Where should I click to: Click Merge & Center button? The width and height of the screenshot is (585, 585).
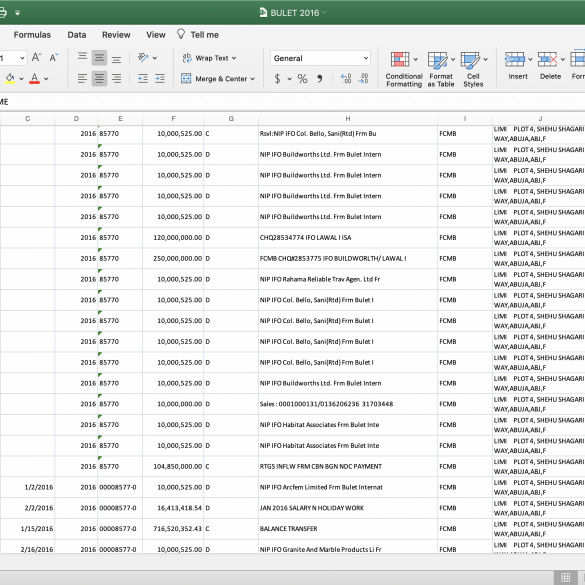(x=214, y=79)
